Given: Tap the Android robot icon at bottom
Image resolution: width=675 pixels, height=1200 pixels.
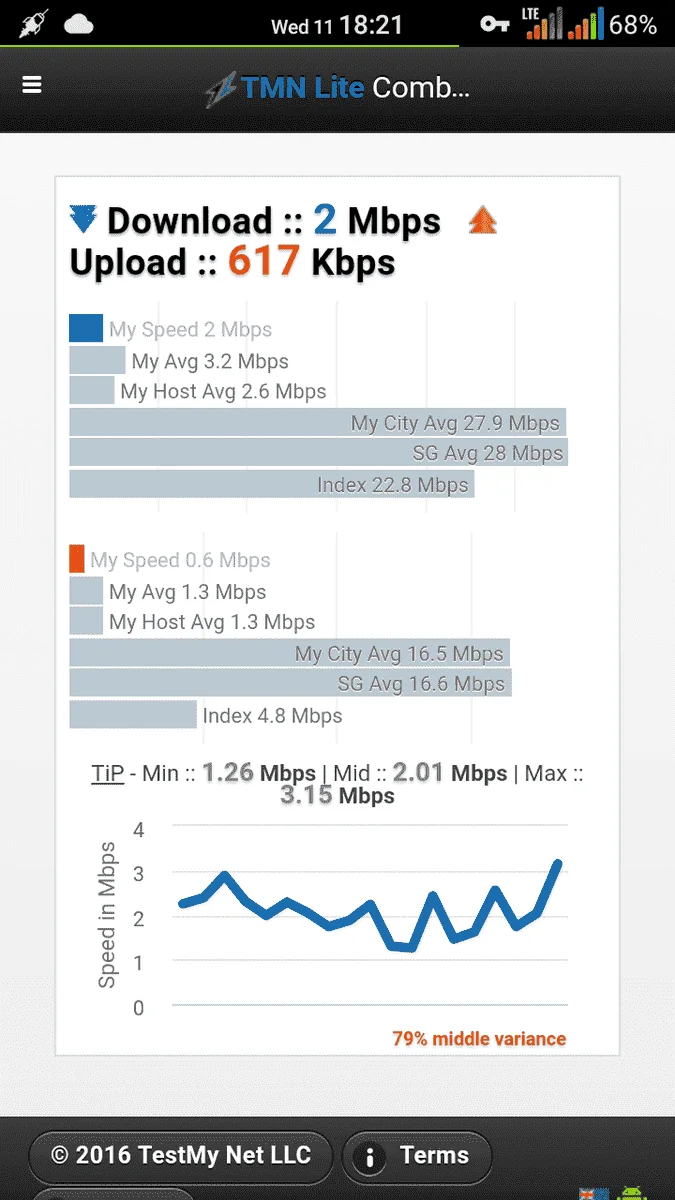Looking at the screenshot, I should point(632,1192).
